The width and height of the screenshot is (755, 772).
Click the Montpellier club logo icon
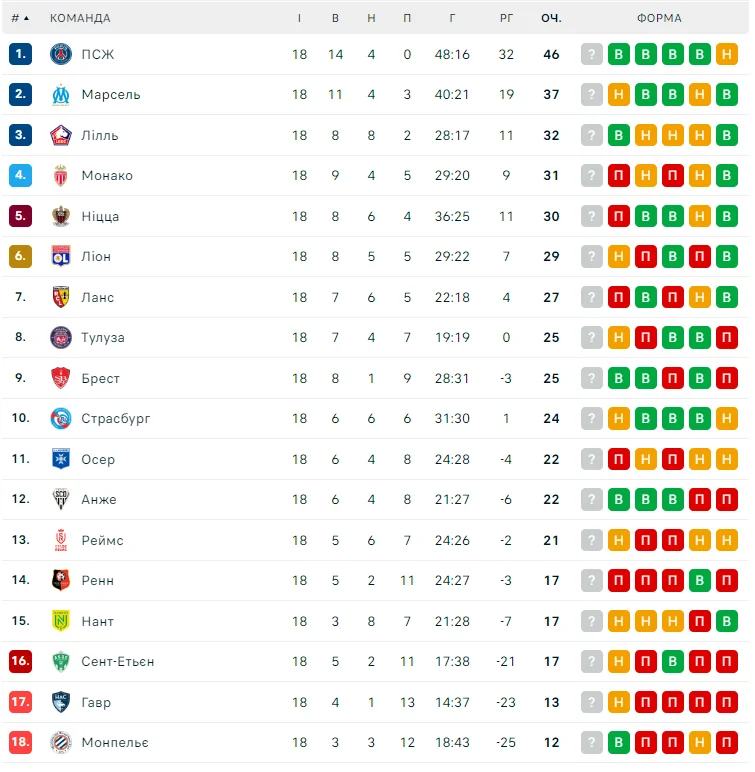[61, 742]
